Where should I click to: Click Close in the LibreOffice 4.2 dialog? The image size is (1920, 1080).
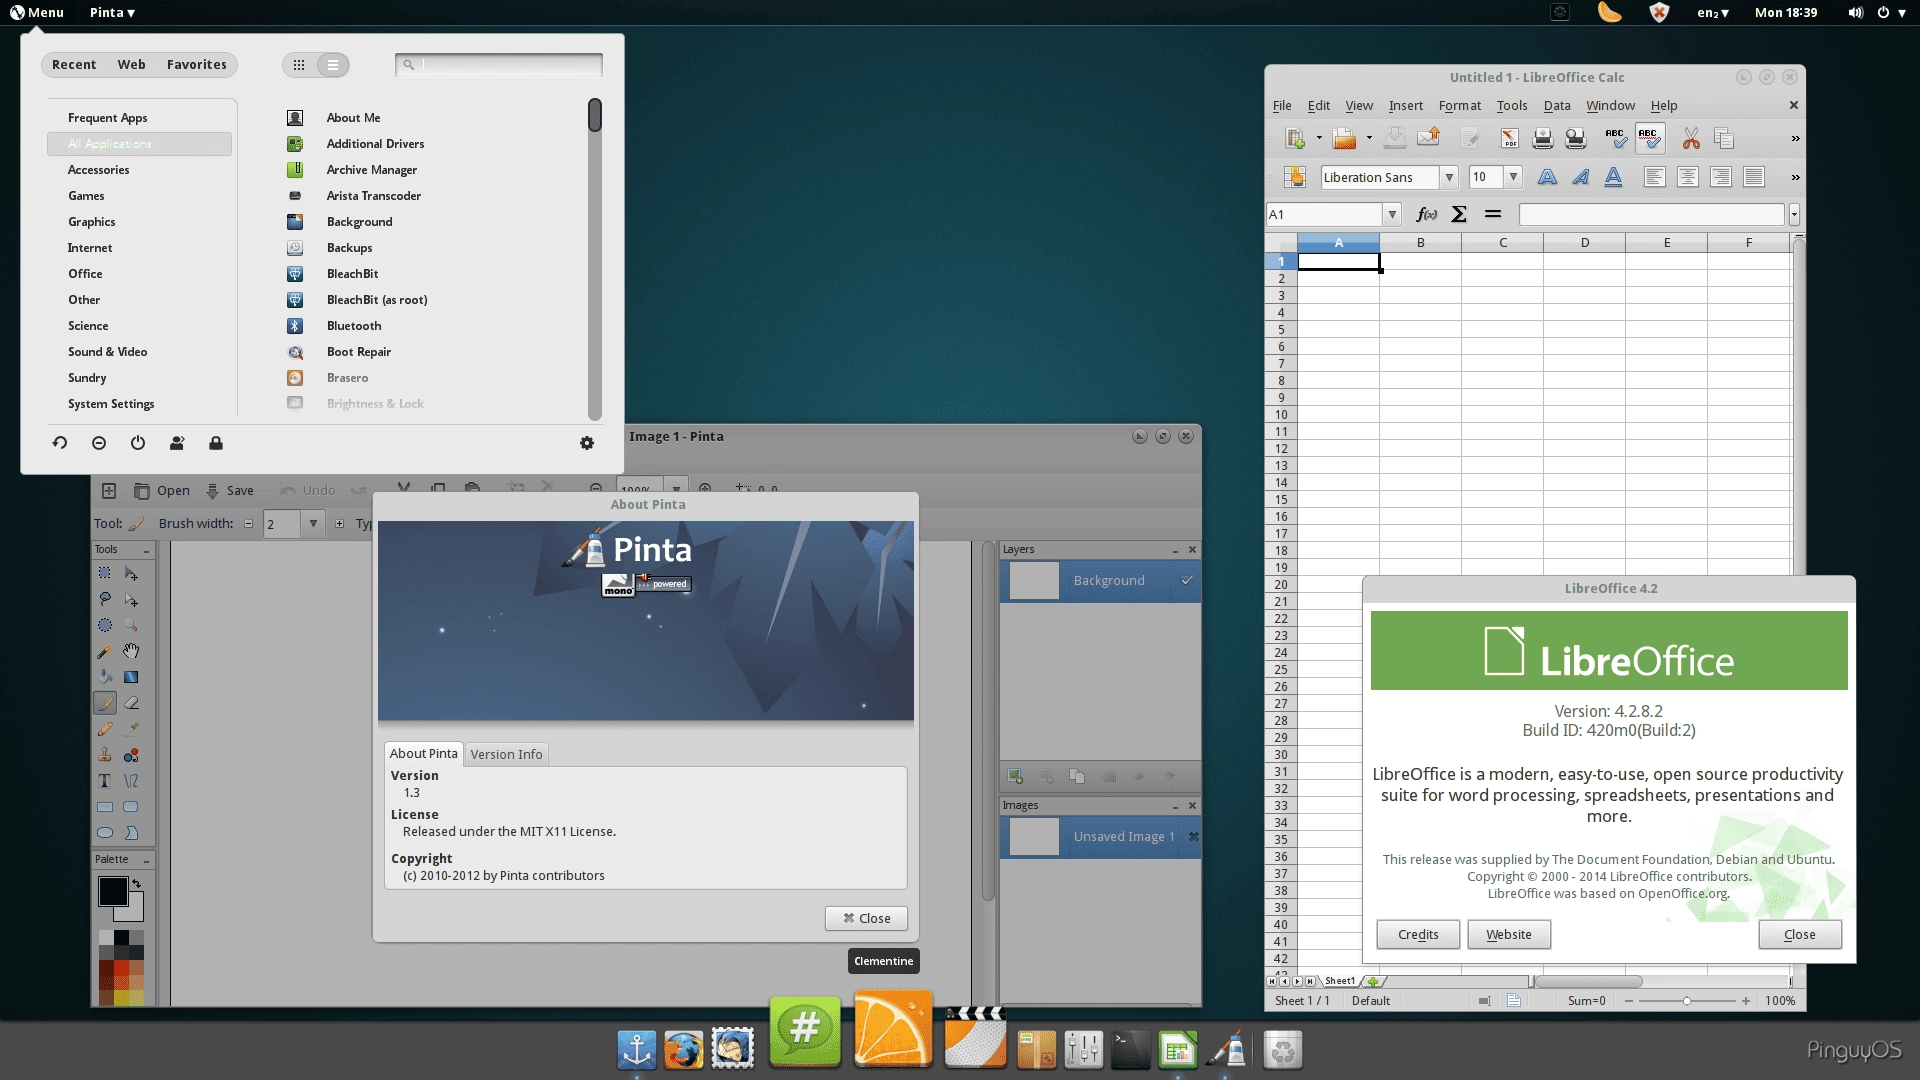pos(1799,934)
